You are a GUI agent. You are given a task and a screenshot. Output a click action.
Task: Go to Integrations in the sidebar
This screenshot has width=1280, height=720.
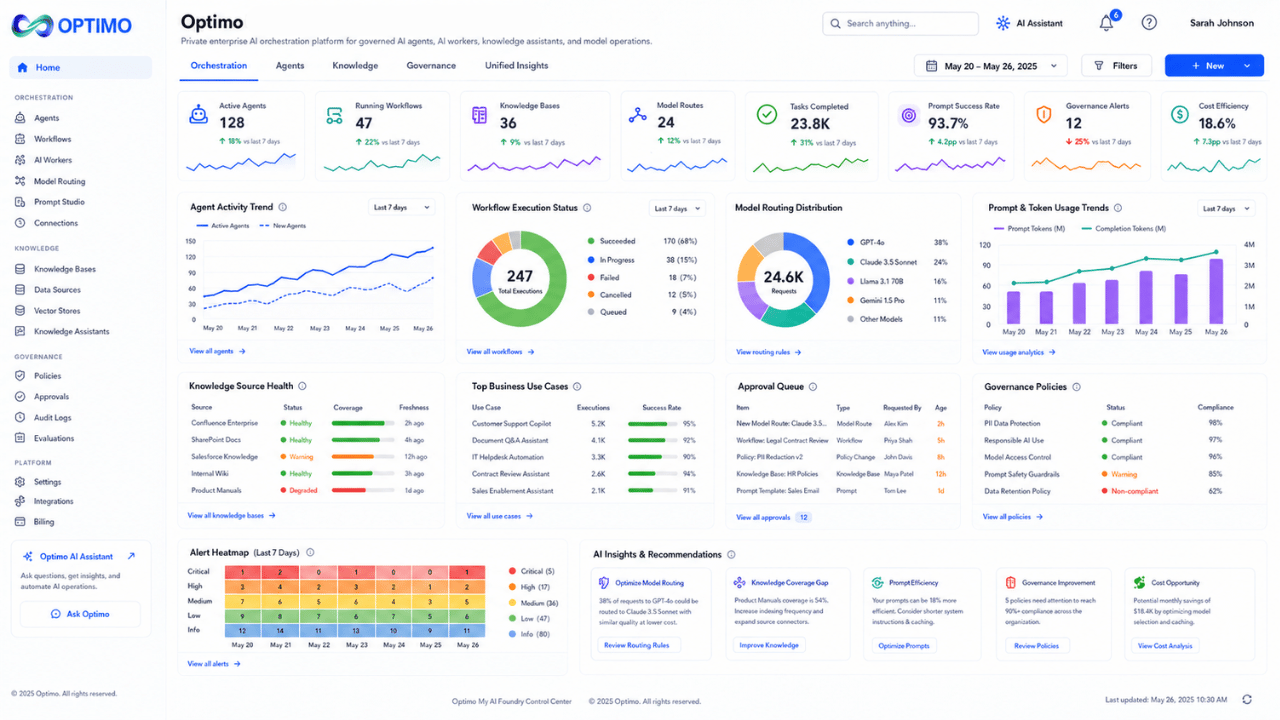[x=53, y=501]
